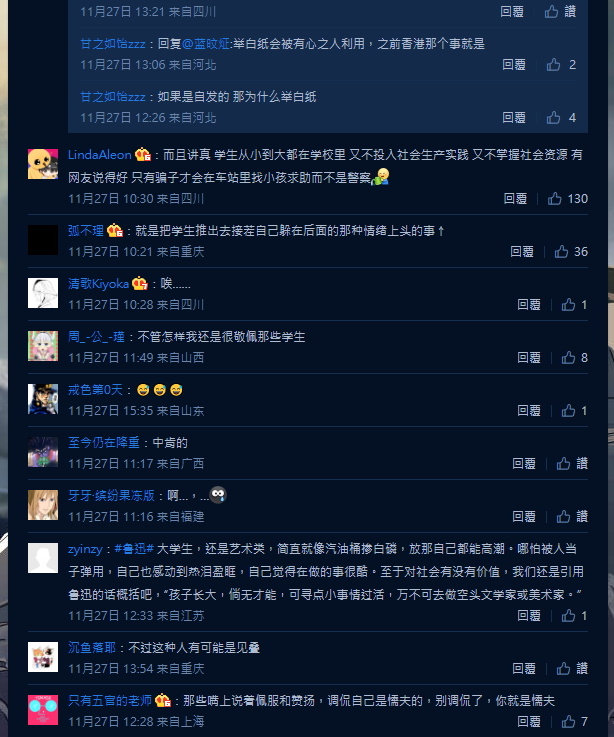This screenshot has height=737, width=614.
Task: Like LindaAleon's comment with 130 likes
Action: (555, 199)
